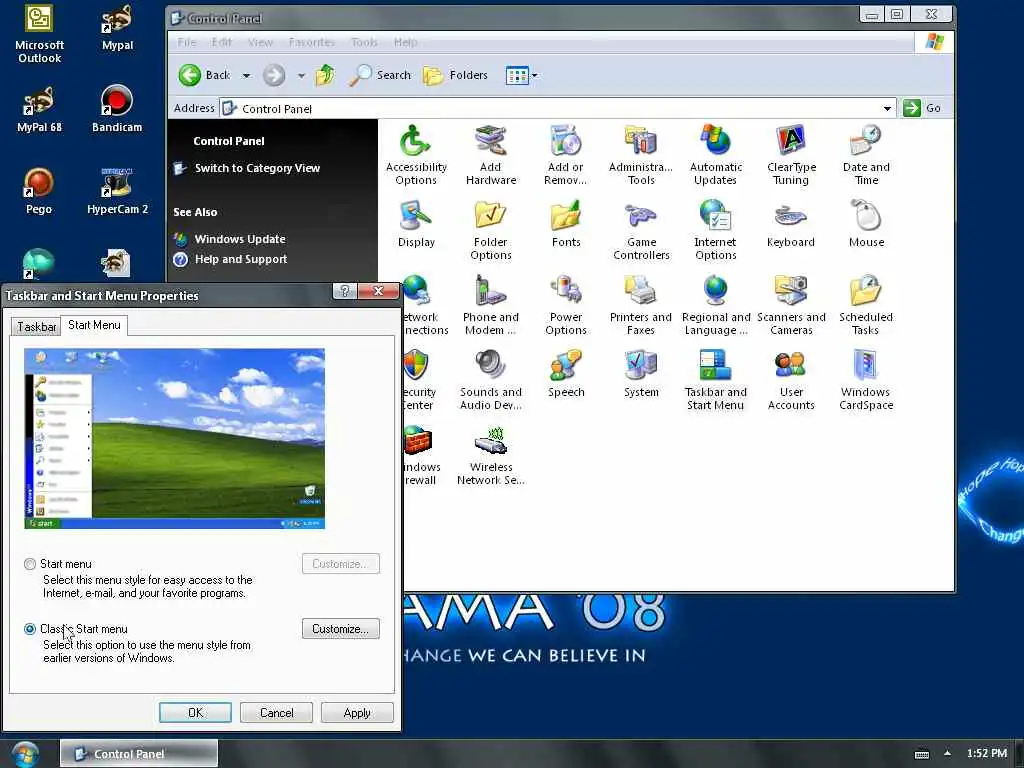Open Printers and Faxes icon
The image size is (1024, 768).
point(641,306)
